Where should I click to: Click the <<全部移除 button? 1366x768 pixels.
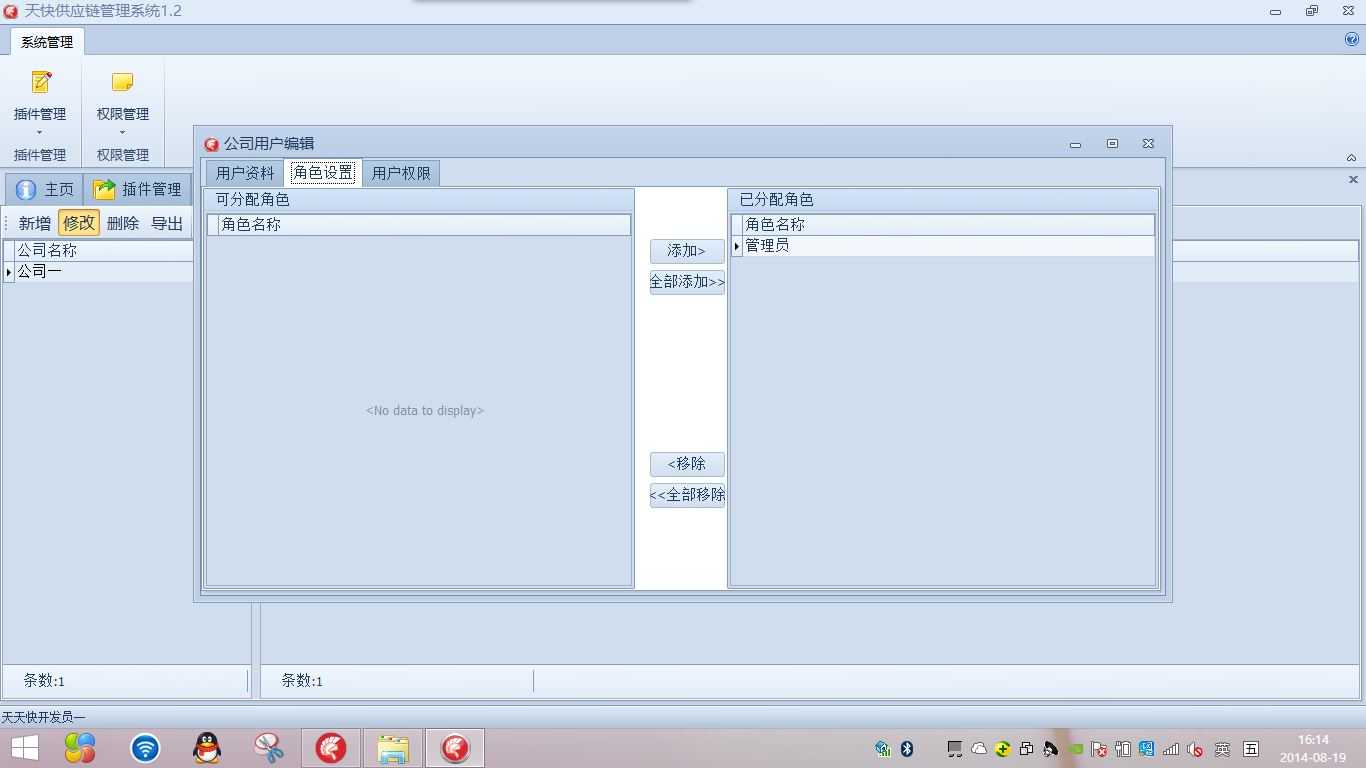coord(687,495)
